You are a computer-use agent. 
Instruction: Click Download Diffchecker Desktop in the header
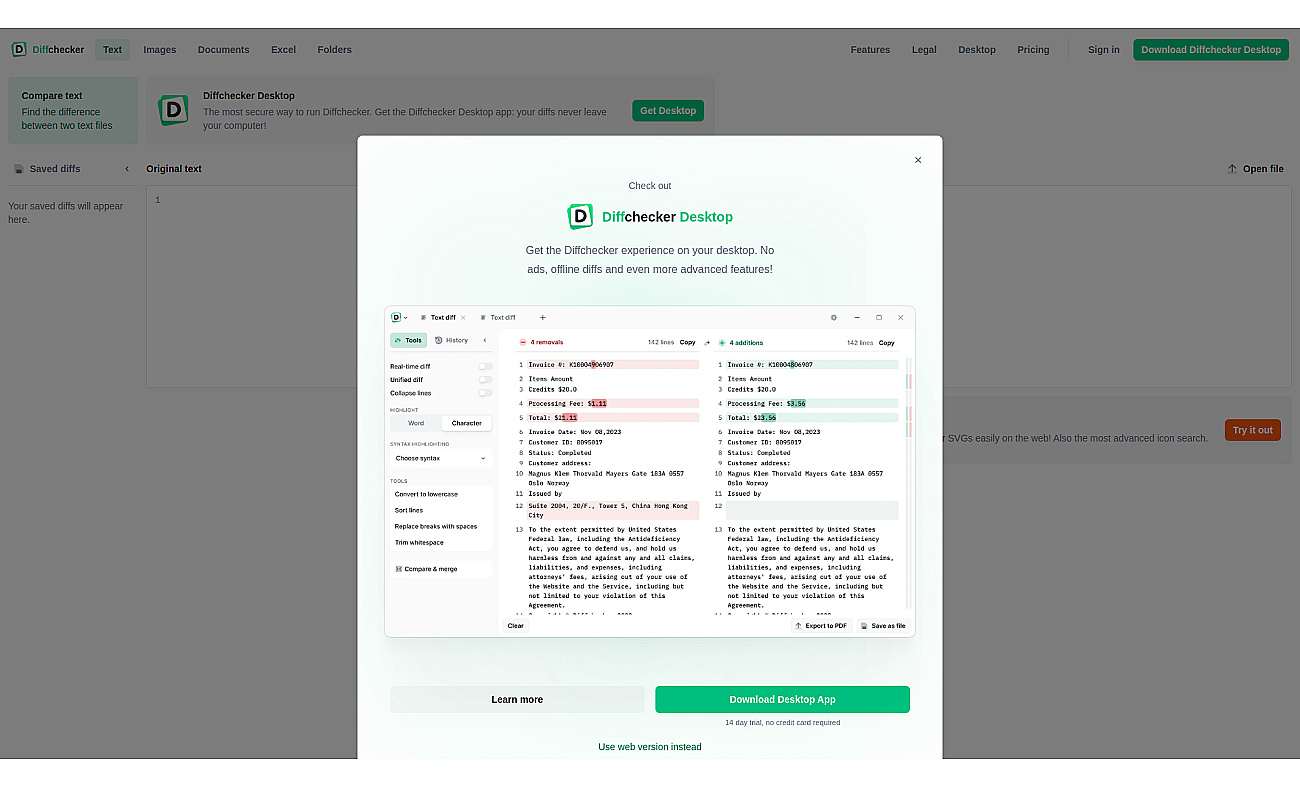pos(1211,49)
